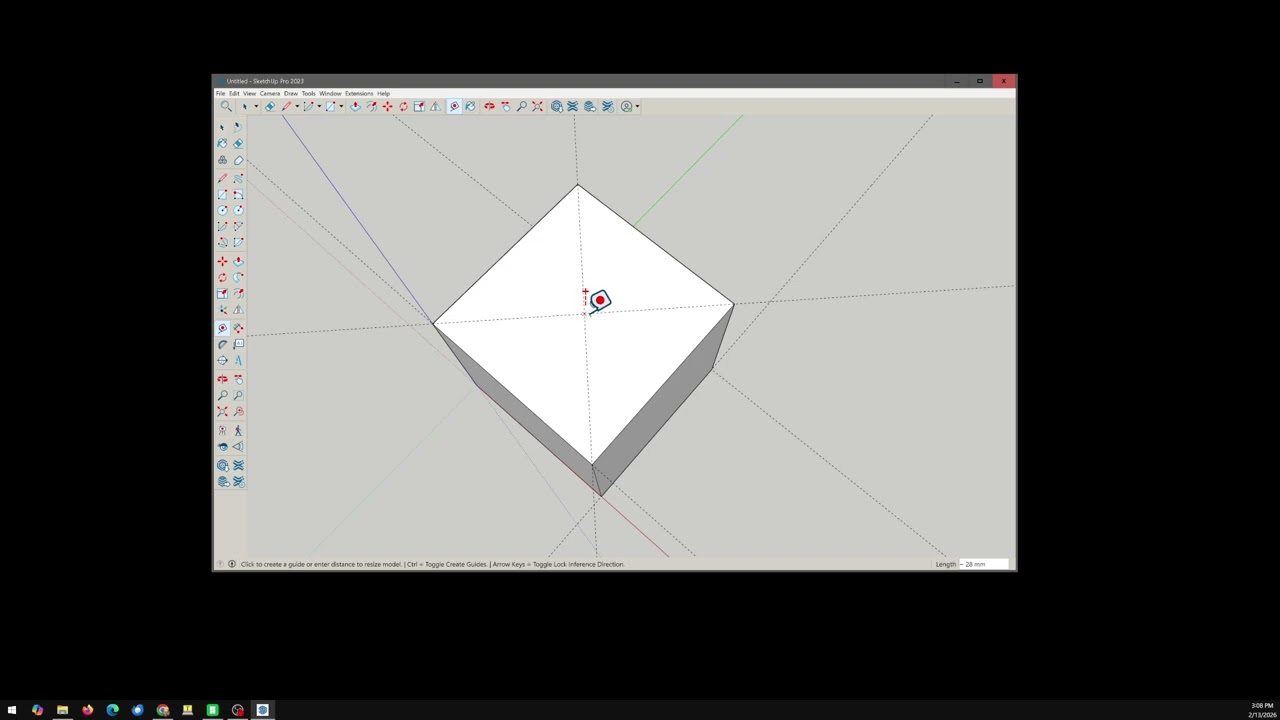Select the arrow Select tool in top toolbar
This screenshot has width=1280, height=720.
click(245, 106)
